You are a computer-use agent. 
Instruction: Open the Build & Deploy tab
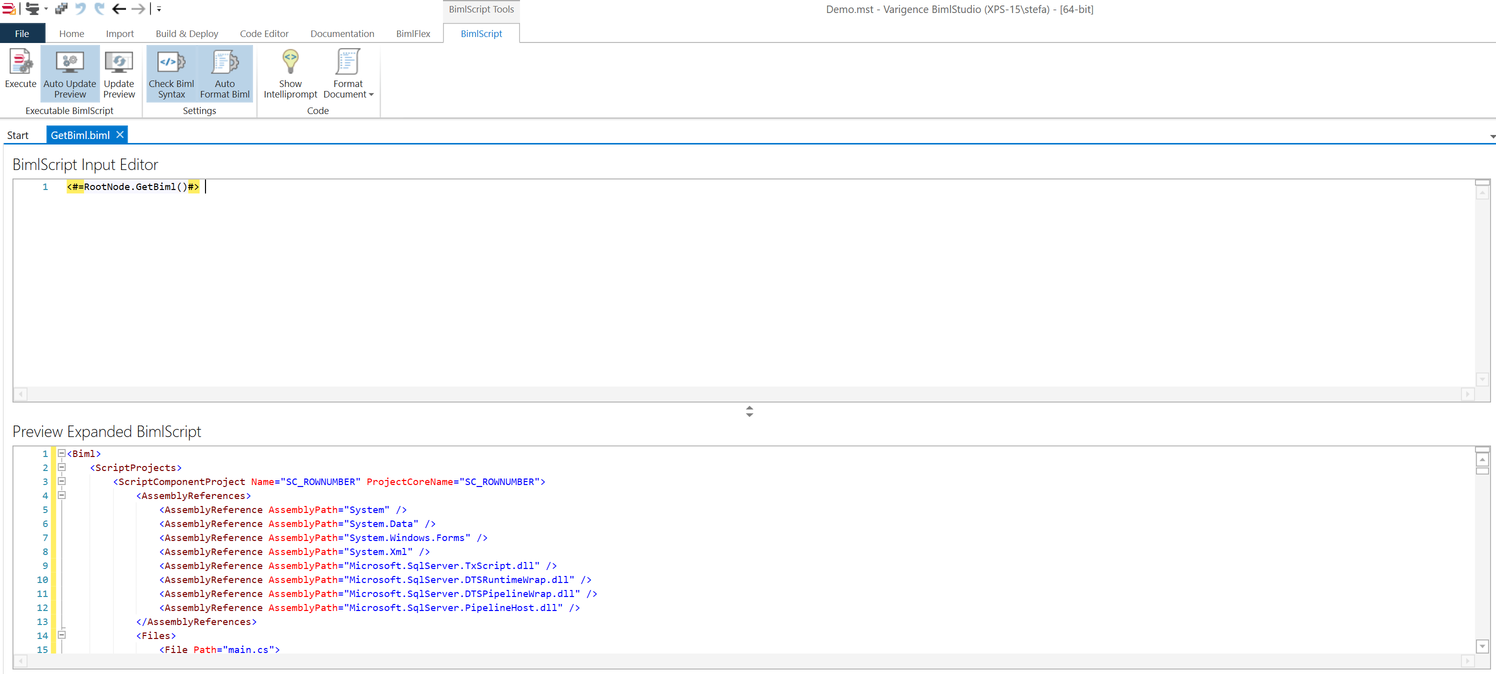[x=187, y=33]
